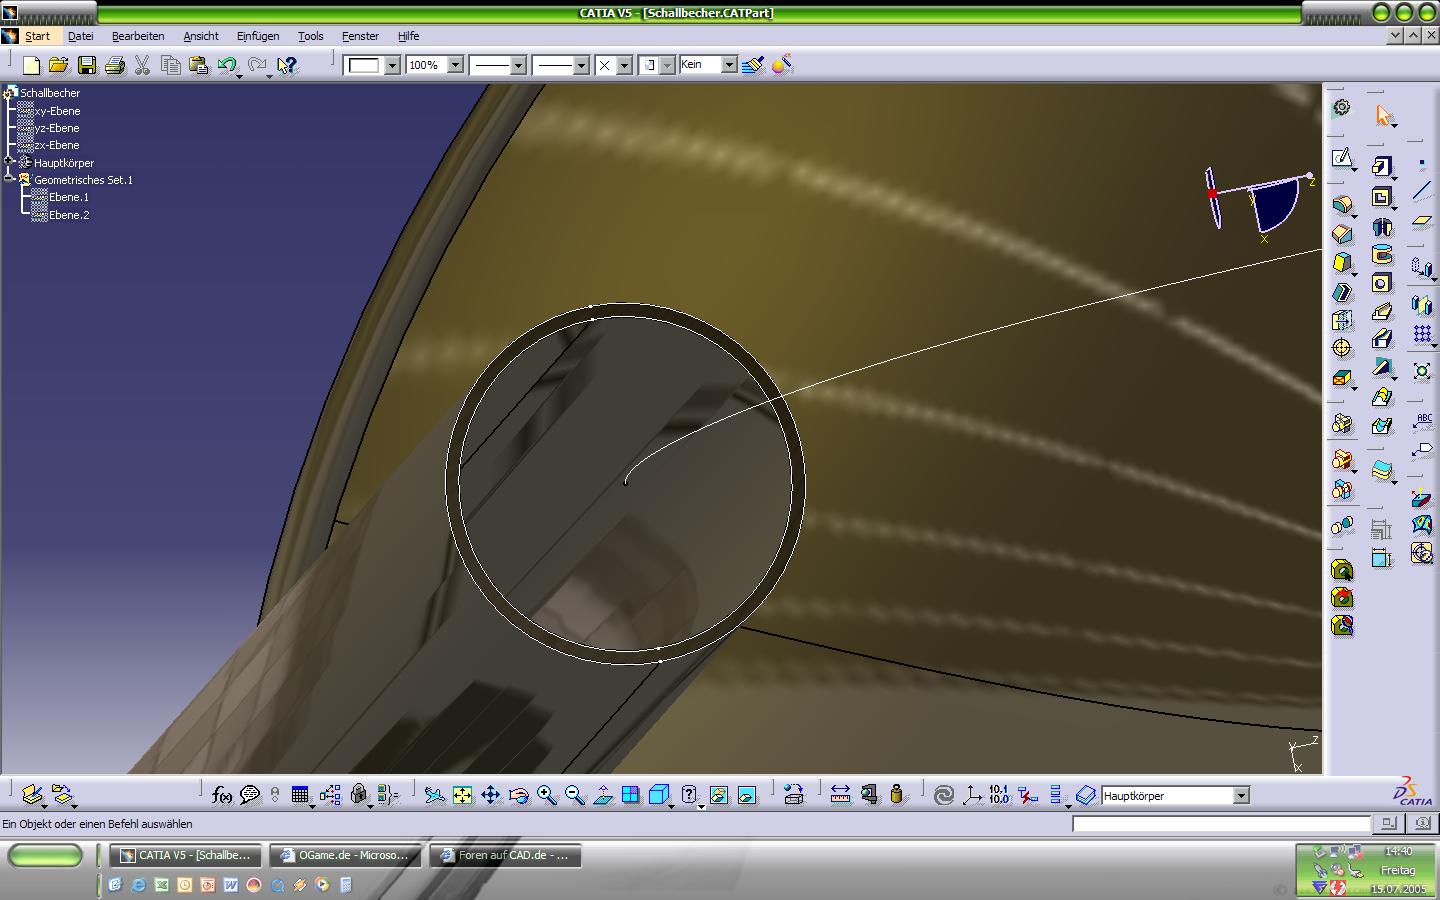
Task: Open the Hauptkörper body selector dropdown
Action: click(x=1241, y=796)
